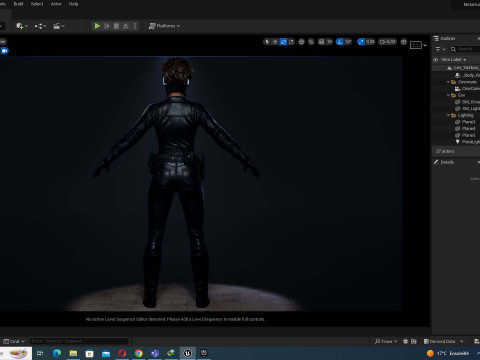Select the CineCamera actor in Outliner
This screenshot has height=360, width=480.
[x=456, y=88]
